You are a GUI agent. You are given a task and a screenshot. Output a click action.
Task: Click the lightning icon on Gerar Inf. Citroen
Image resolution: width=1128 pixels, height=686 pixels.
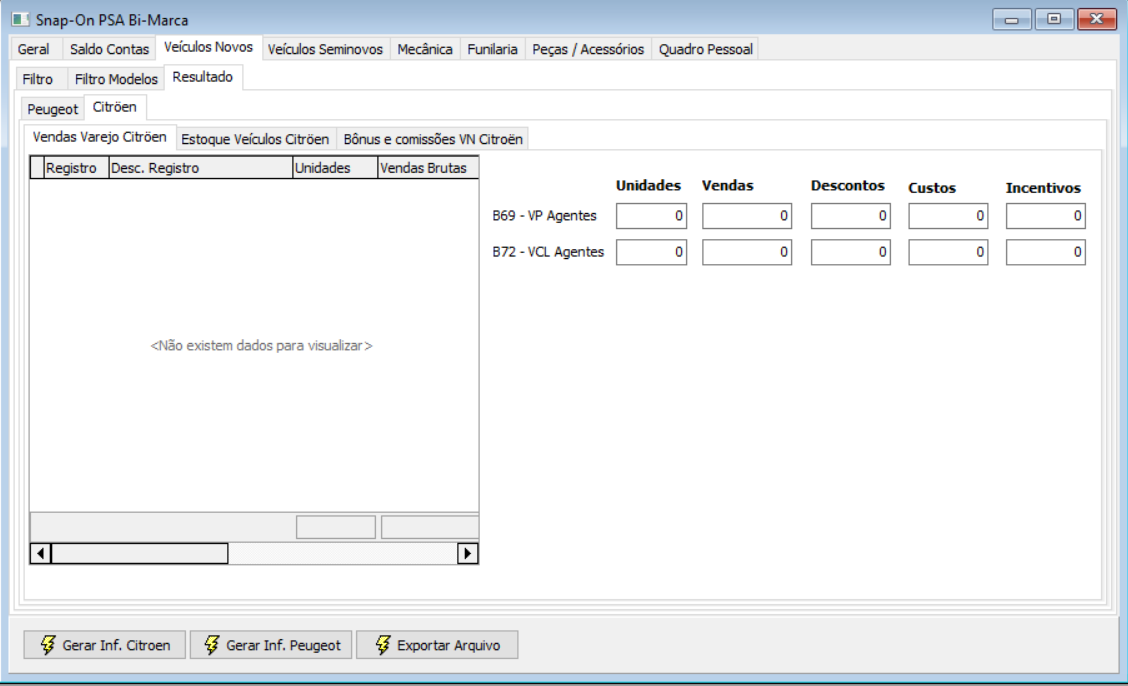pyautogui.click(x=47, y=645)
